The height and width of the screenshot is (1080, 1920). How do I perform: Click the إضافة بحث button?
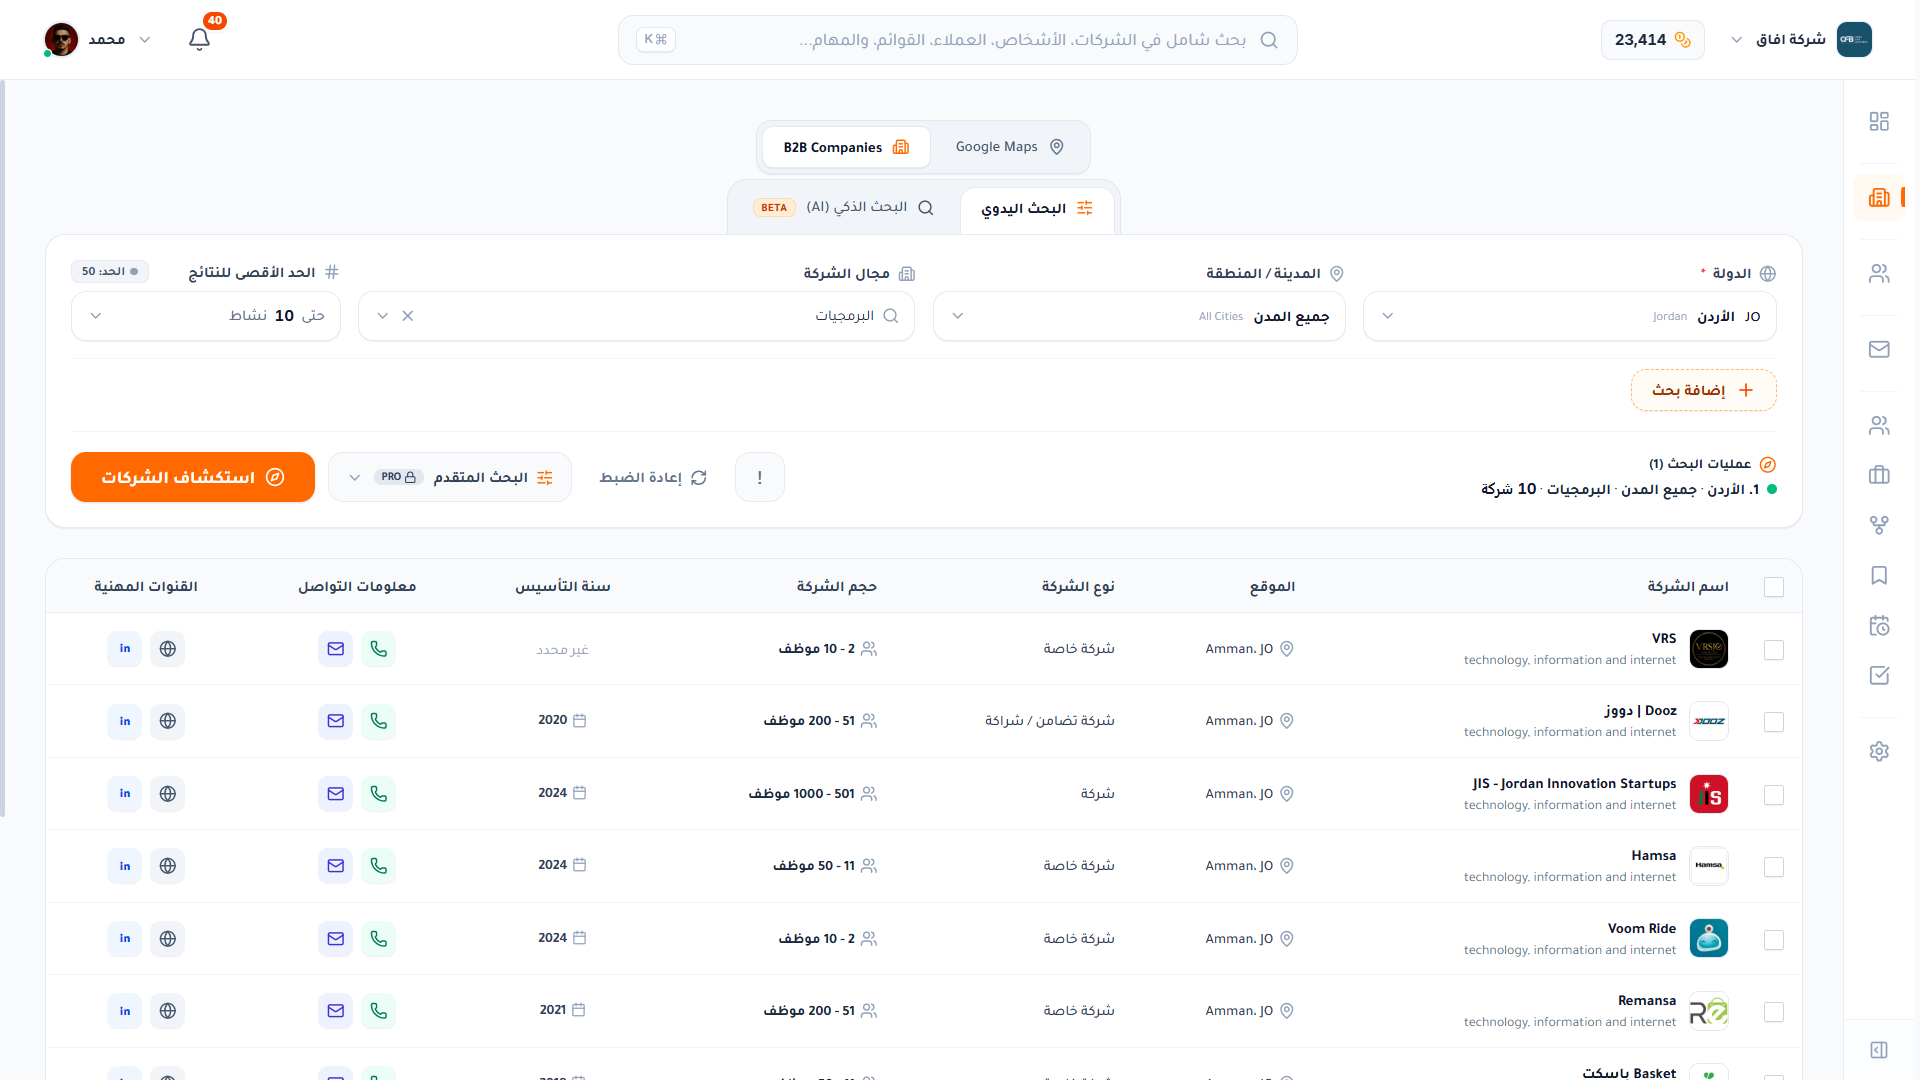[x=1704, y=390]
